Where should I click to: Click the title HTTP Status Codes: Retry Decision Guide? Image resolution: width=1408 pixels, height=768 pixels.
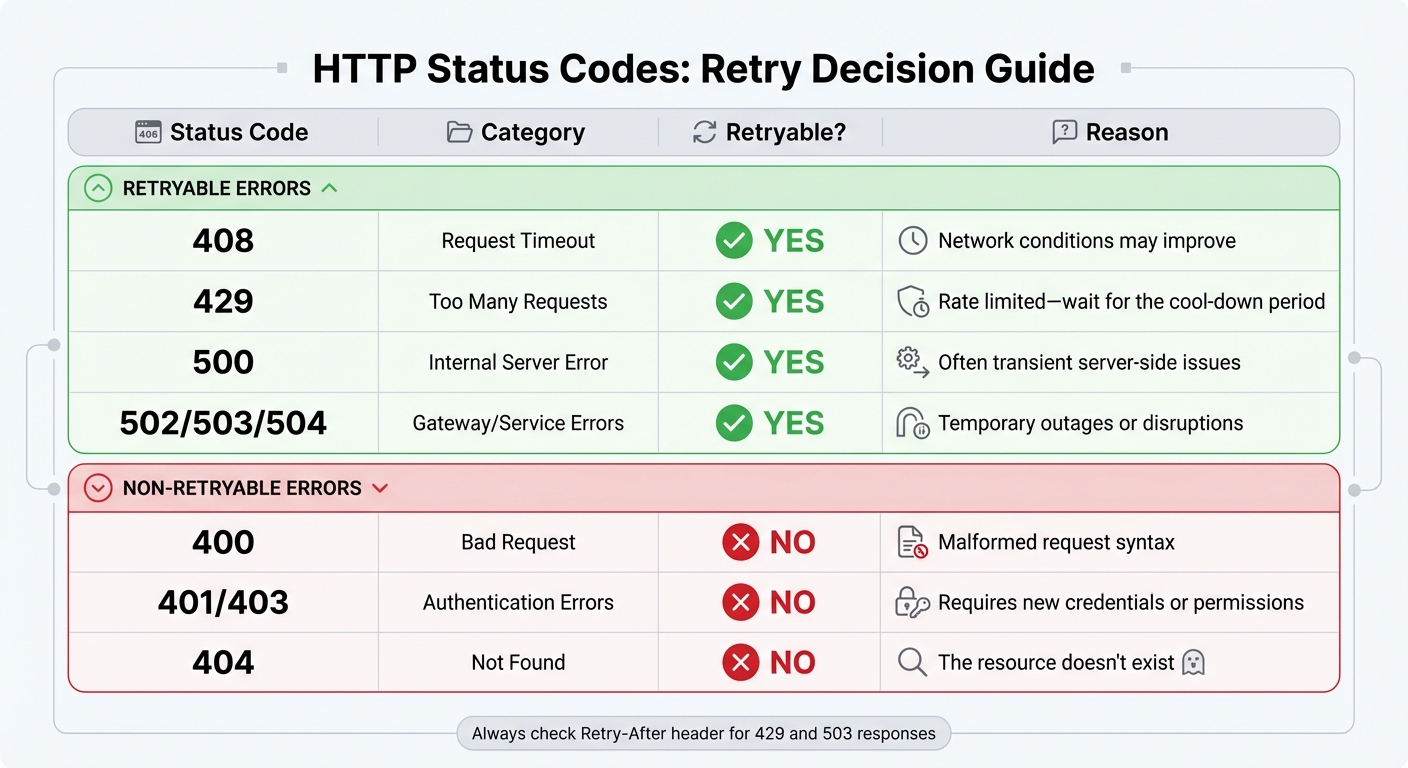pyautogui.click(x=704, y=69)
